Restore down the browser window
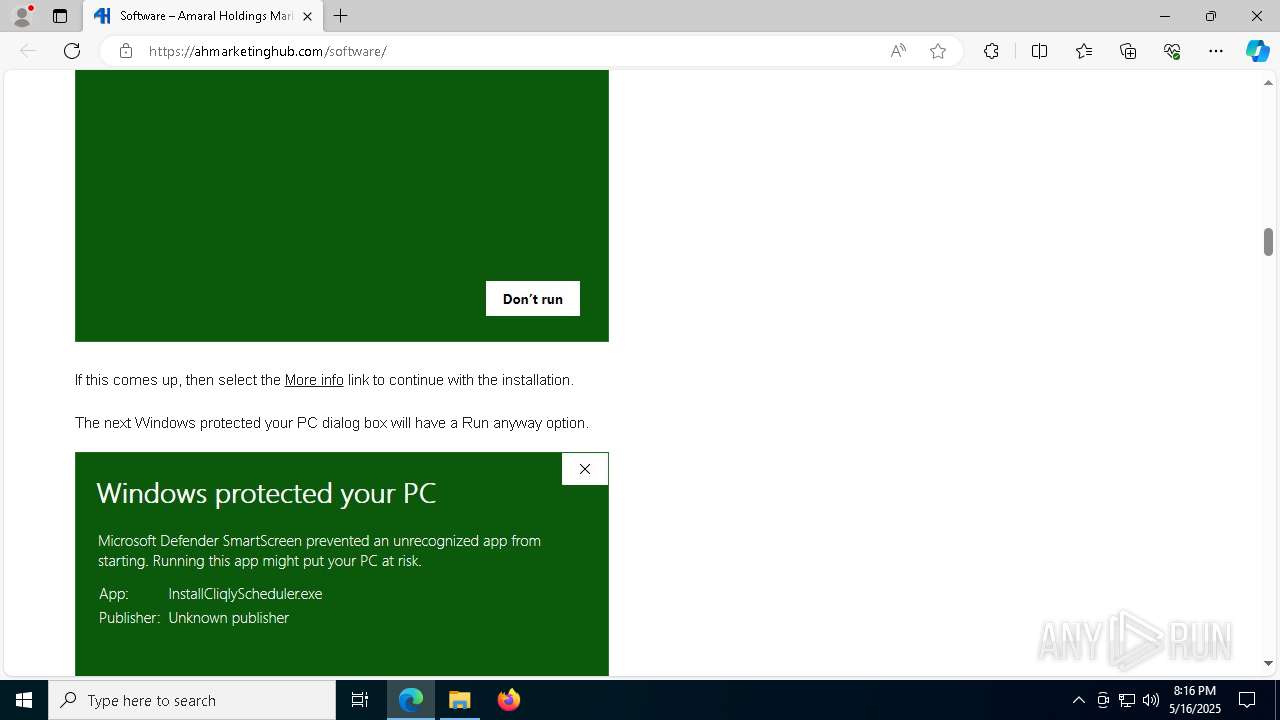The width and height of the screenshot is (1280, 720). (x=1211, y=16)
